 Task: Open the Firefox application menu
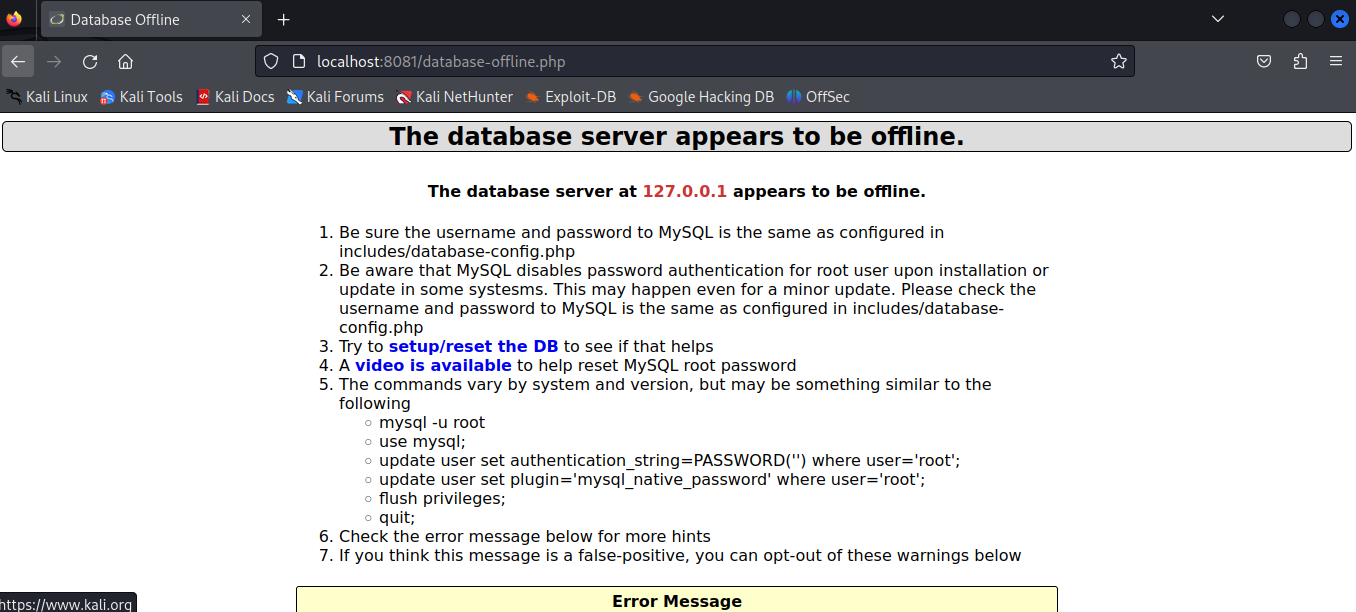pyautogui.click(x=1336, y=60)
